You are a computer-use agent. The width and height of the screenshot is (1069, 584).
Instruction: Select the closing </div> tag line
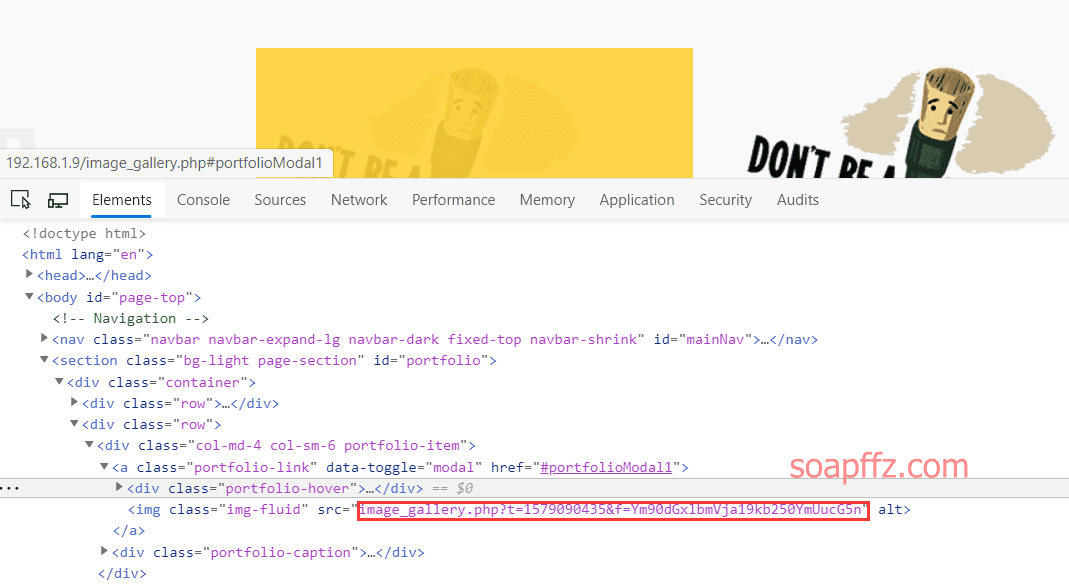point(122,574)
